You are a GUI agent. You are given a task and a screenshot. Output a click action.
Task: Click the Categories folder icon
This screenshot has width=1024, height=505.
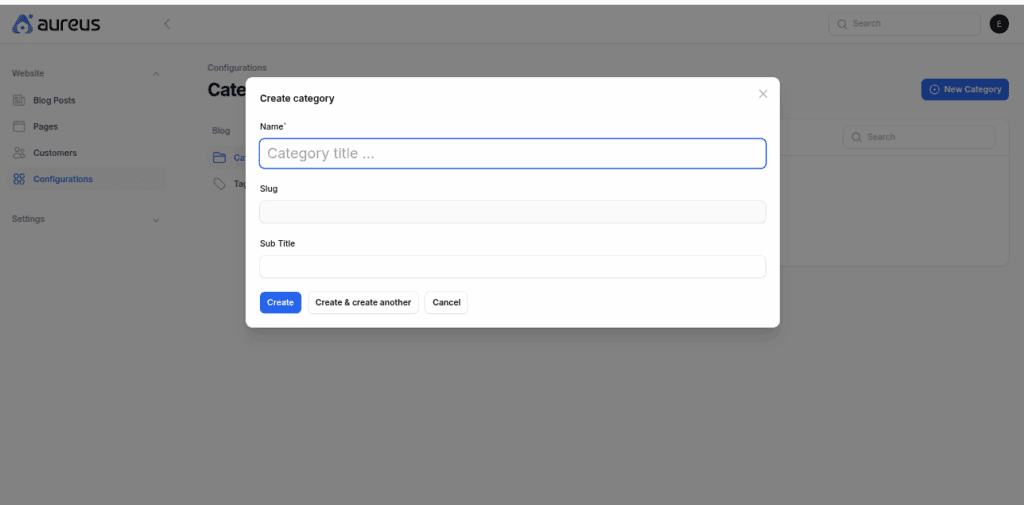tap(219, 157)
